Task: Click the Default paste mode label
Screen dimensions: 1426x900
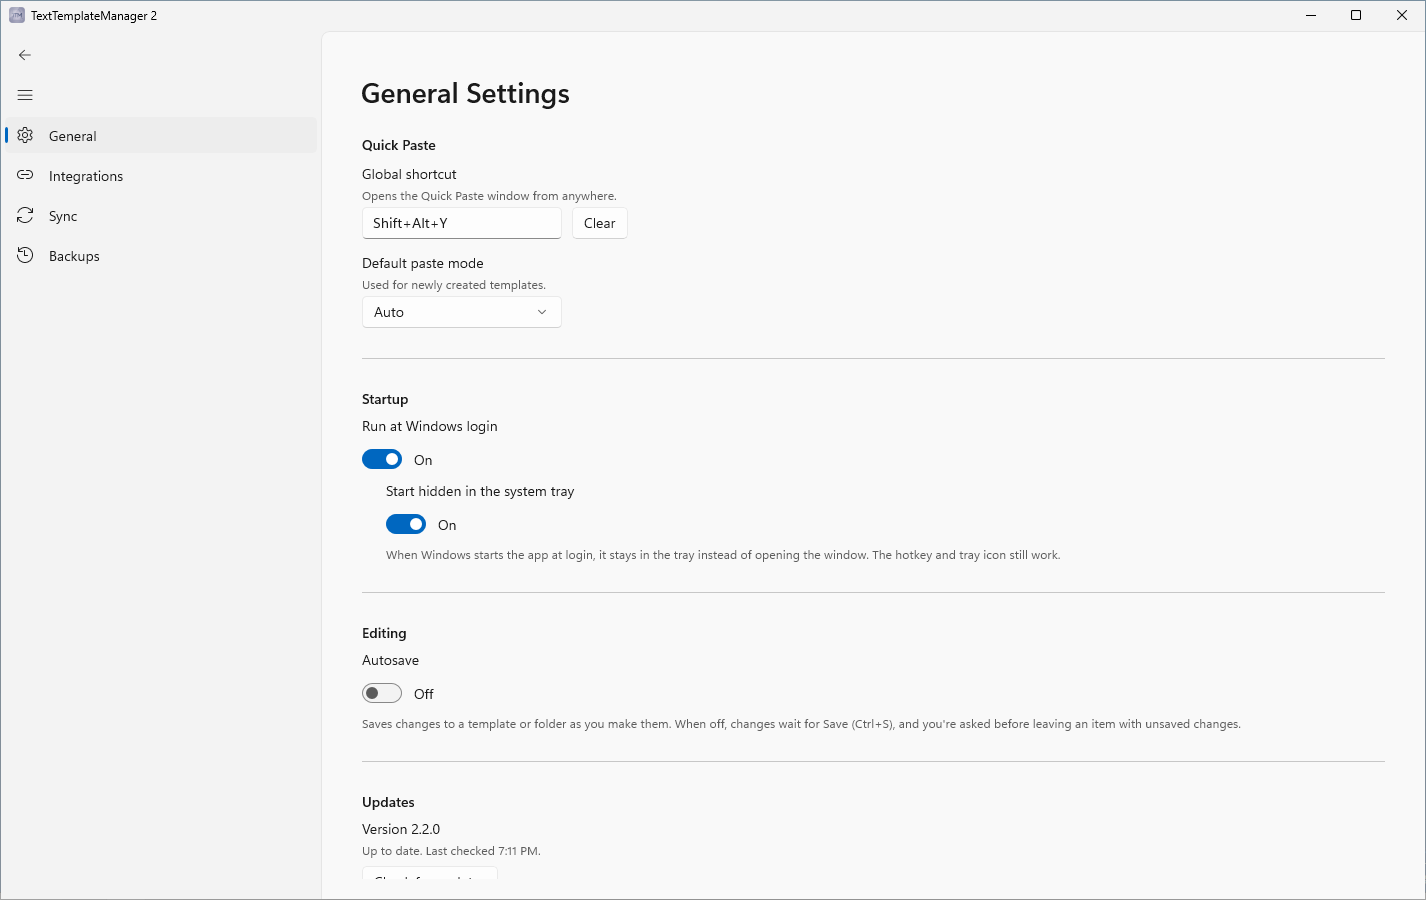Action: (422, 263)
